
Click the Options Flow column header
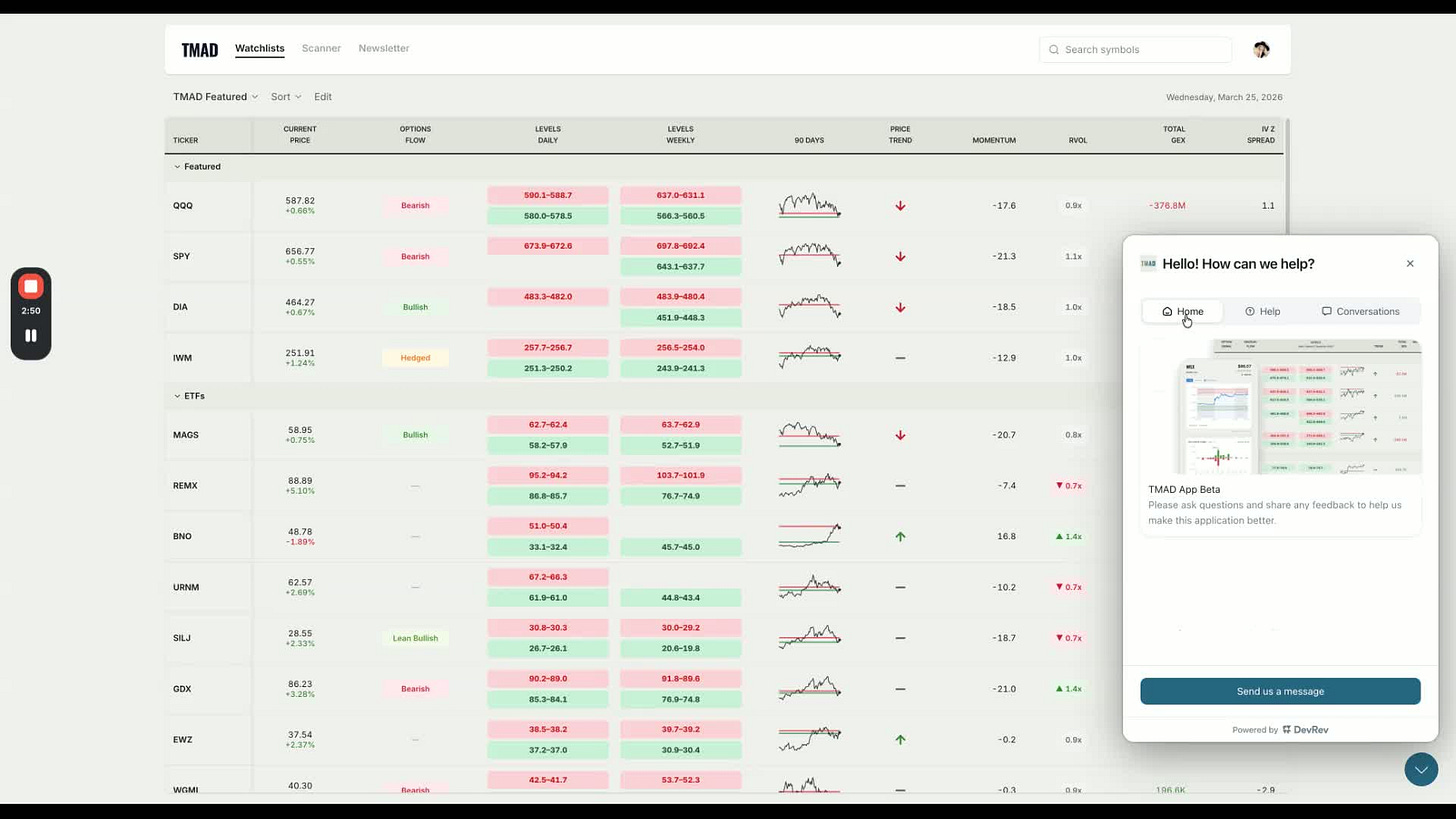(415, 135)
